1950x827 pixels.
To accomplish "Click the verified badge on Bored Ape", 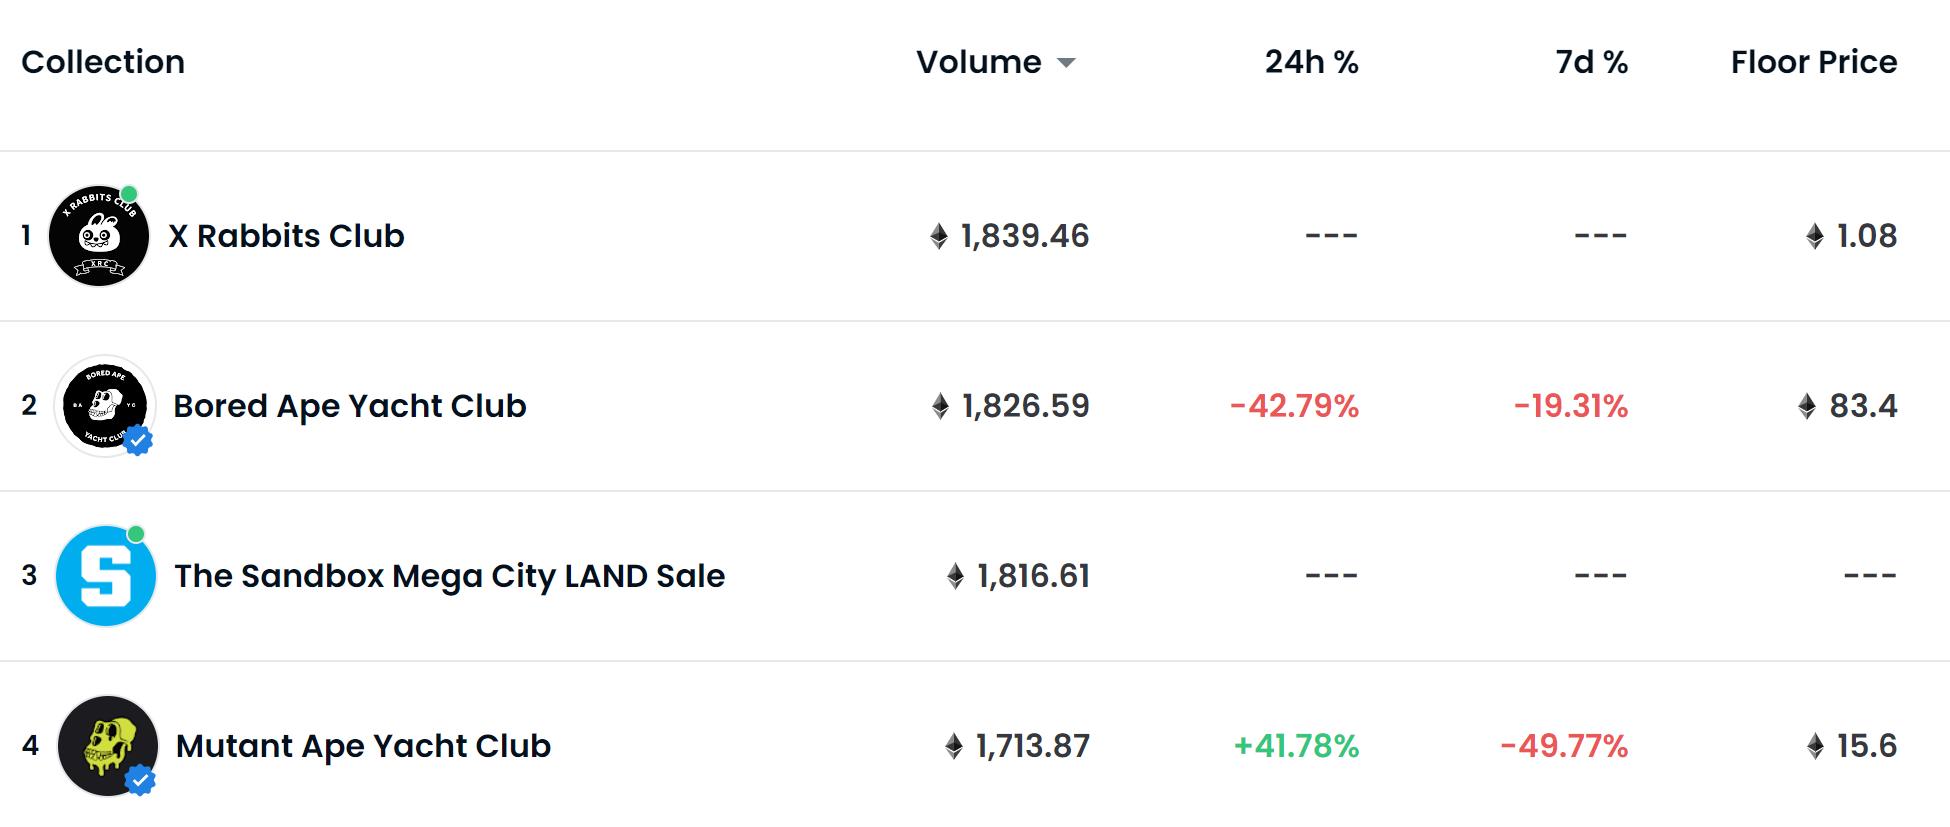I will (x=139, y=439).
